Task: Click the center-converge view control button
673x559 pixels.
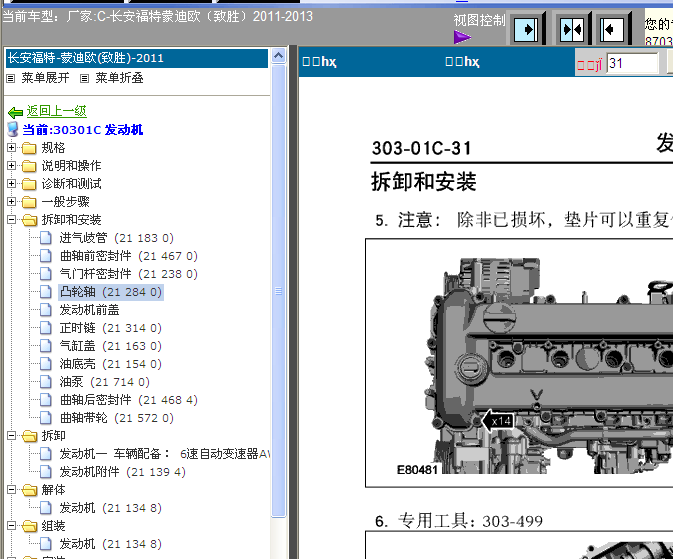Action: tap(572, 30)
